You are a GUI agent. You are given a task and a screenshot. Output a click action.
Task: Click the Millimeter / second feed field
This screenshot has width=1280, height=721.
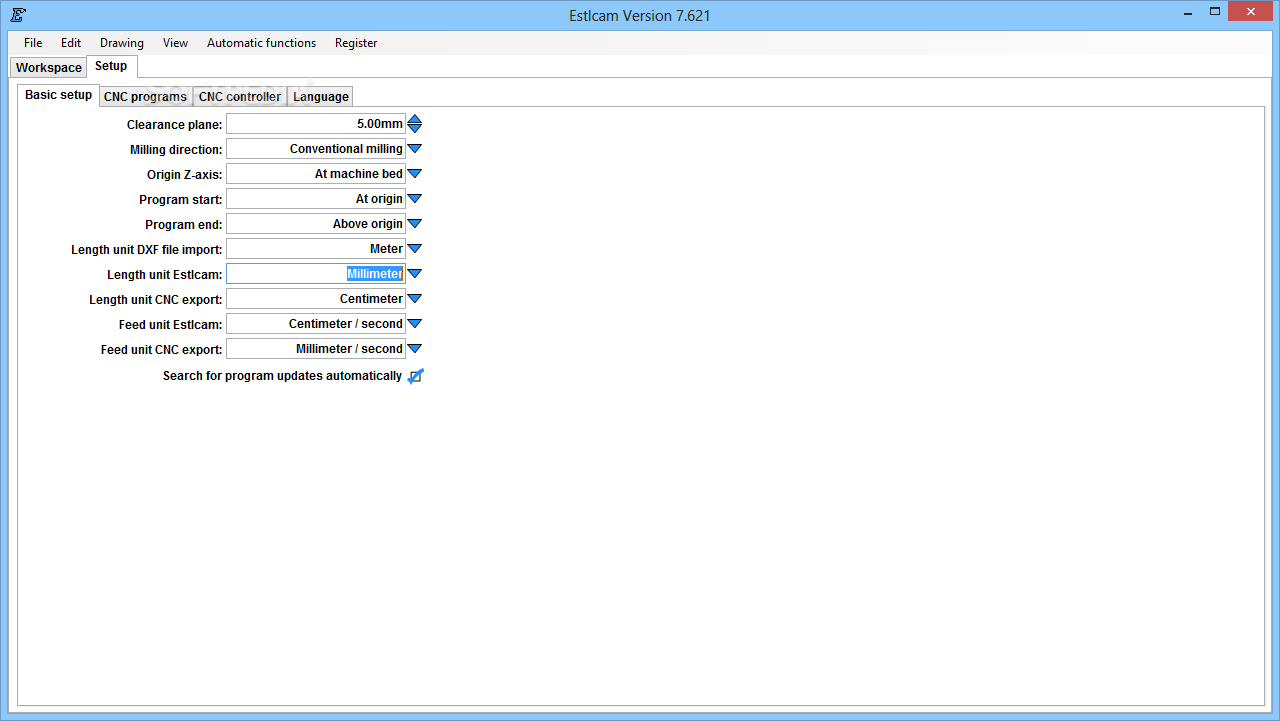[316, 349]
